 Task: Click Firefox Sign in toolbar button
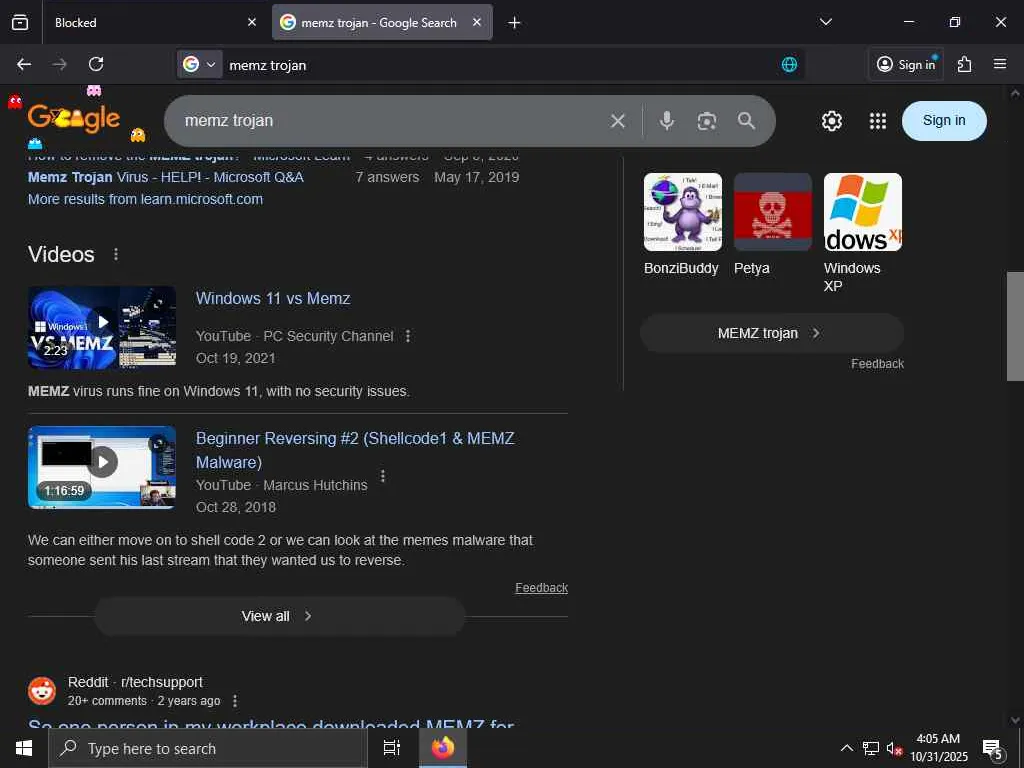pyautogui.click(x=906, y=64)
